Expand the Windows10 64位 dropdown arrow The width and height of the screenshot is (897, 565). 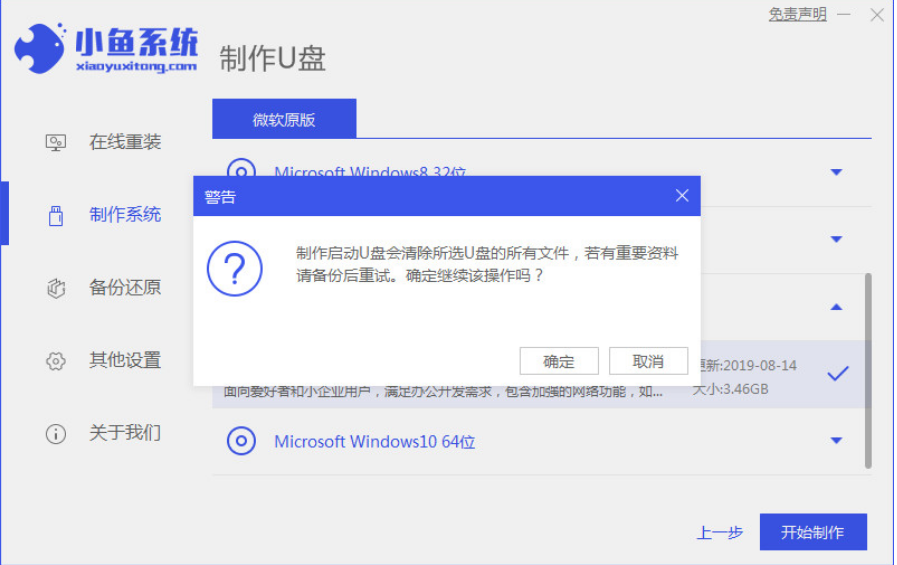tap(836, 440)
